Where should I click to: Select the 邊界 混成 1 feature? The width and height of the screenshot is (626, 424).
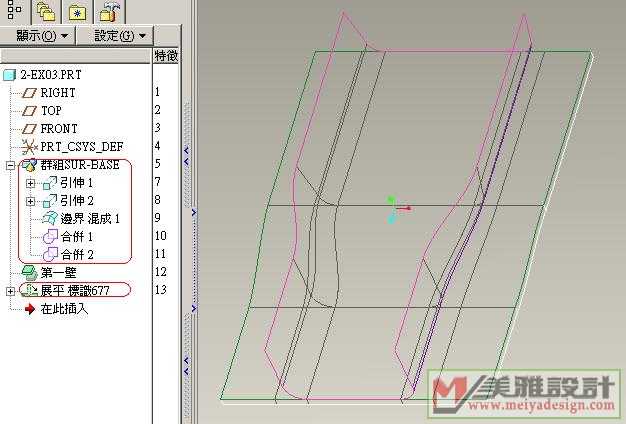[x=90, y=218]
